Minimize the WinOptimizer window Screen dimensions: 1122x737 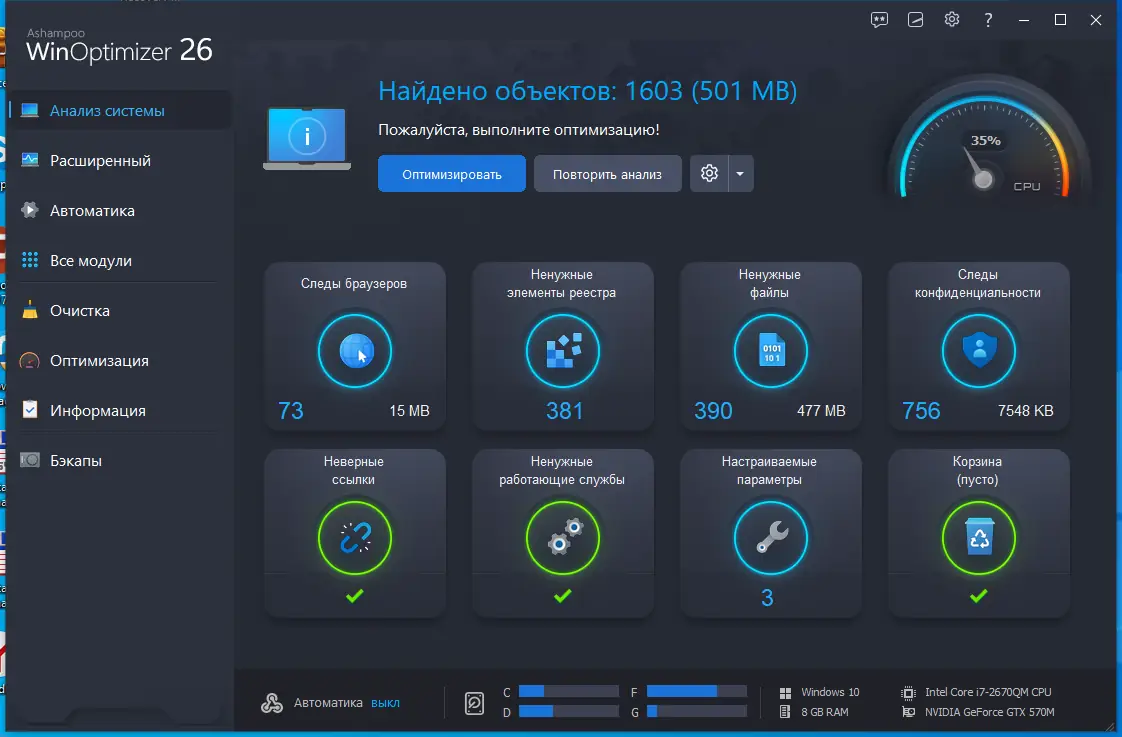coord(1024,21)
